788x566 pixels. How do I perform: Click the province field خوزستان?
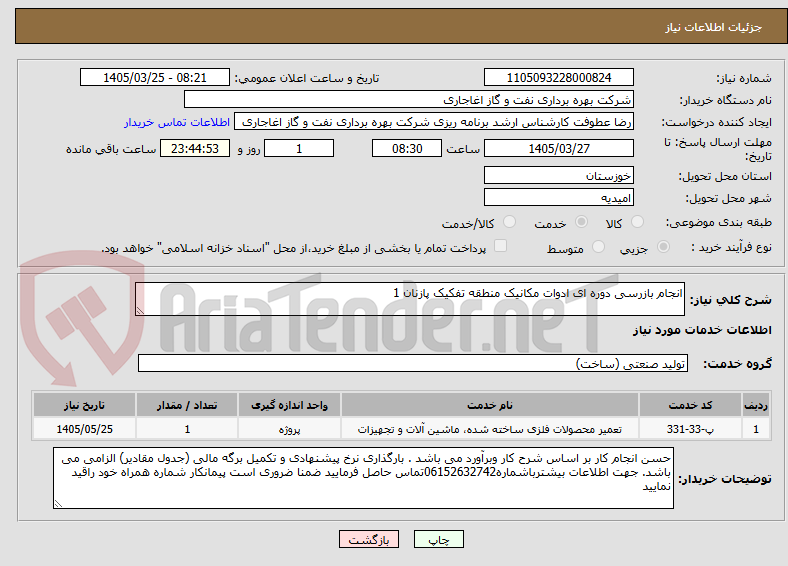[558, 175]
